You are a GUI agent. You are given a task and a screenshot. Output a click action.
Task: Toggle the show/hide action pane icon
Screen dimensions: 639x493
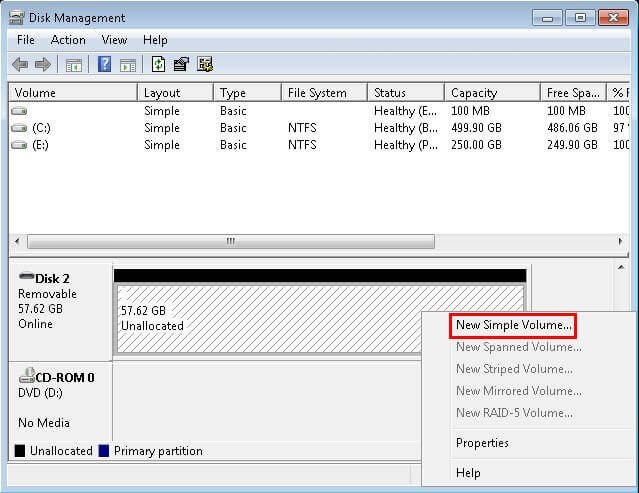click(128, 65)
